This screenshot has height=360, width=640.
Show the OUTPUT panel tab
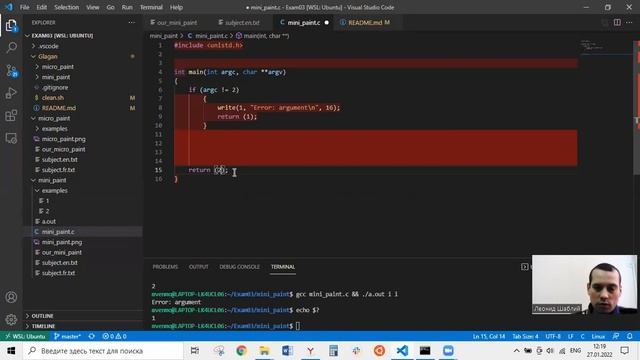pos(198,267)
